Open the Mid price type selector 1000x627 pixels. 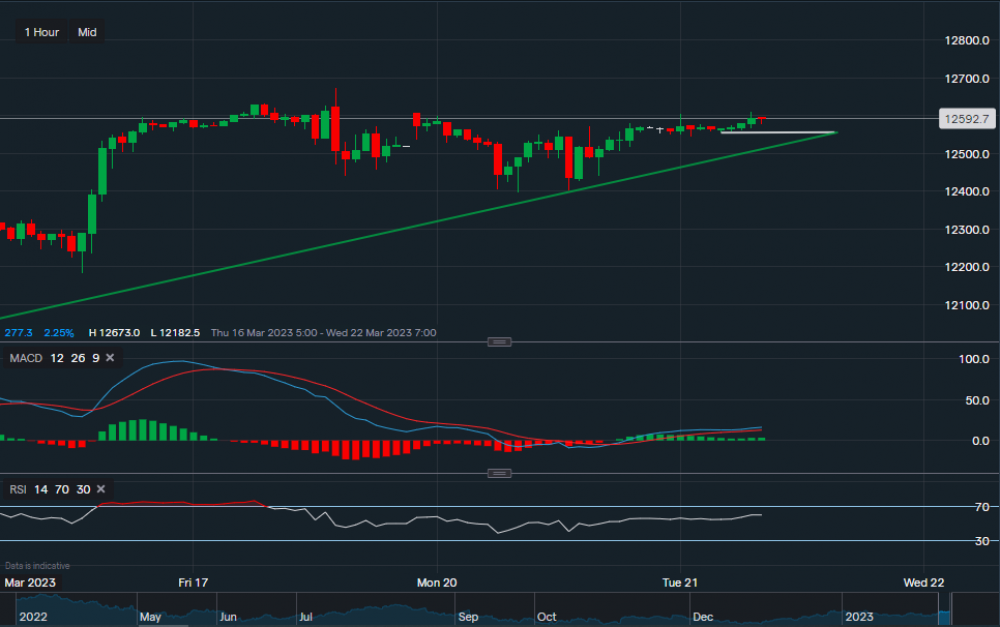pyautogui.click(x=87, y=31)
